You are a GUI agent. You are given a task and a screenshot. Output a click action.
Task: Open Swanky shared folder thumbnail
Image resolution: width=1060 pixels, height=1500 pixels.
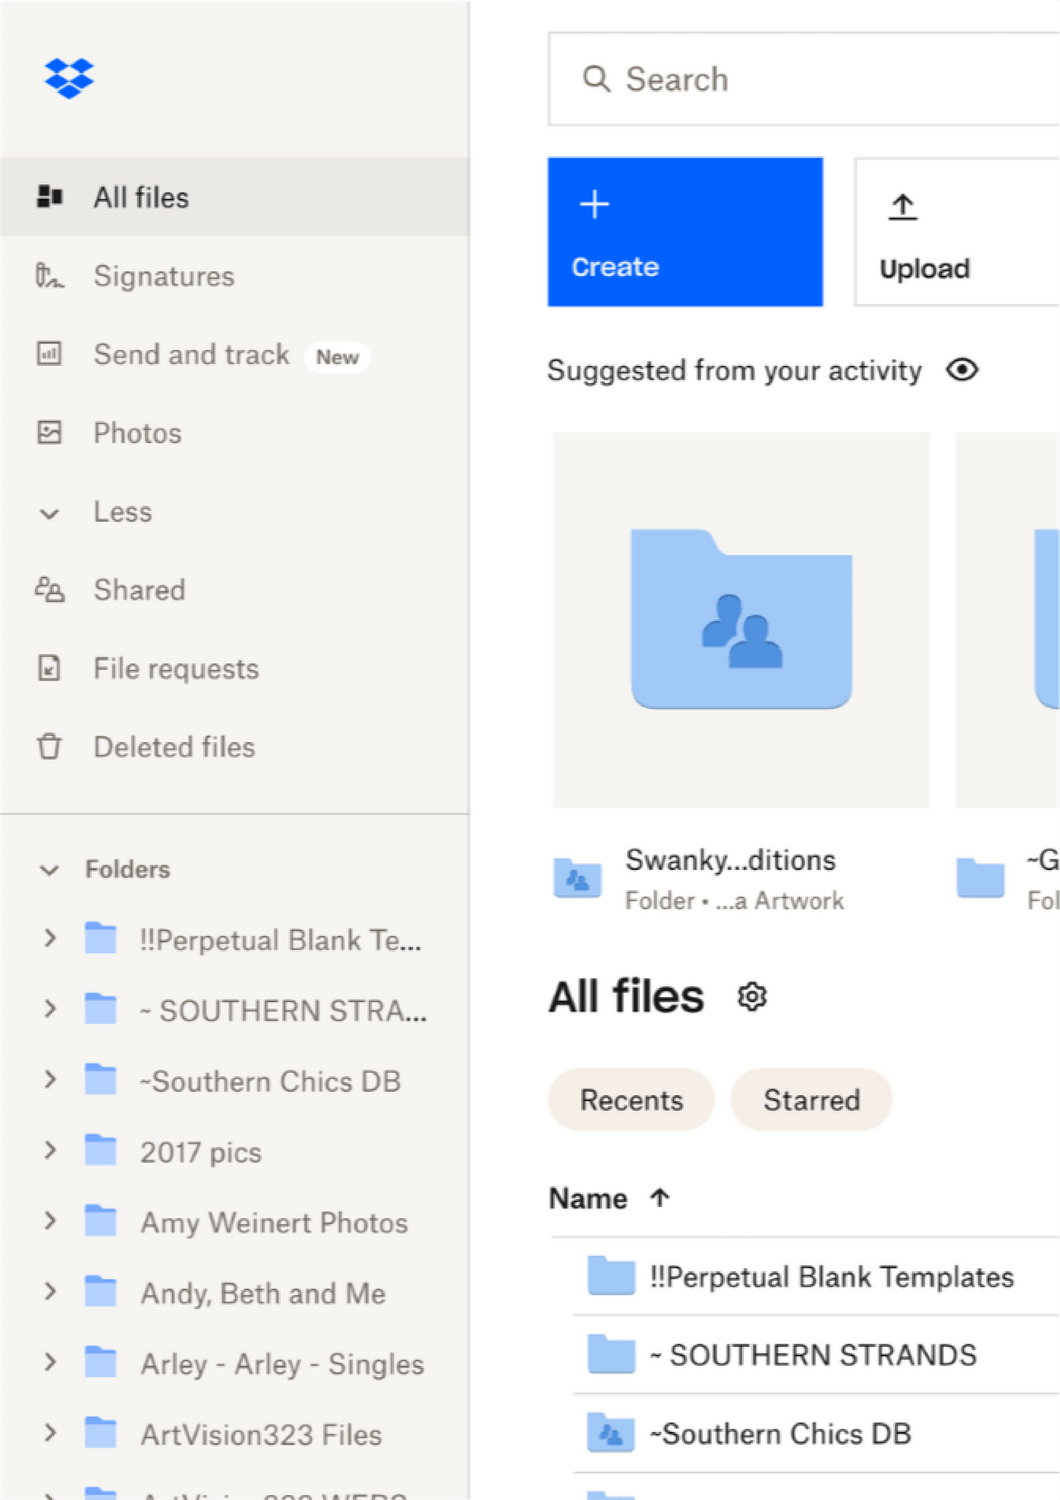point(741,619)
